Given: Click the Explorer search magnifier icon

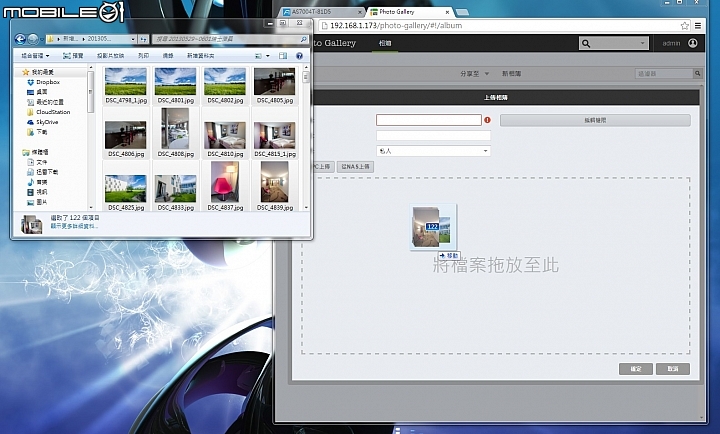Looking at the screenshot, I should [x=304, y=39].
